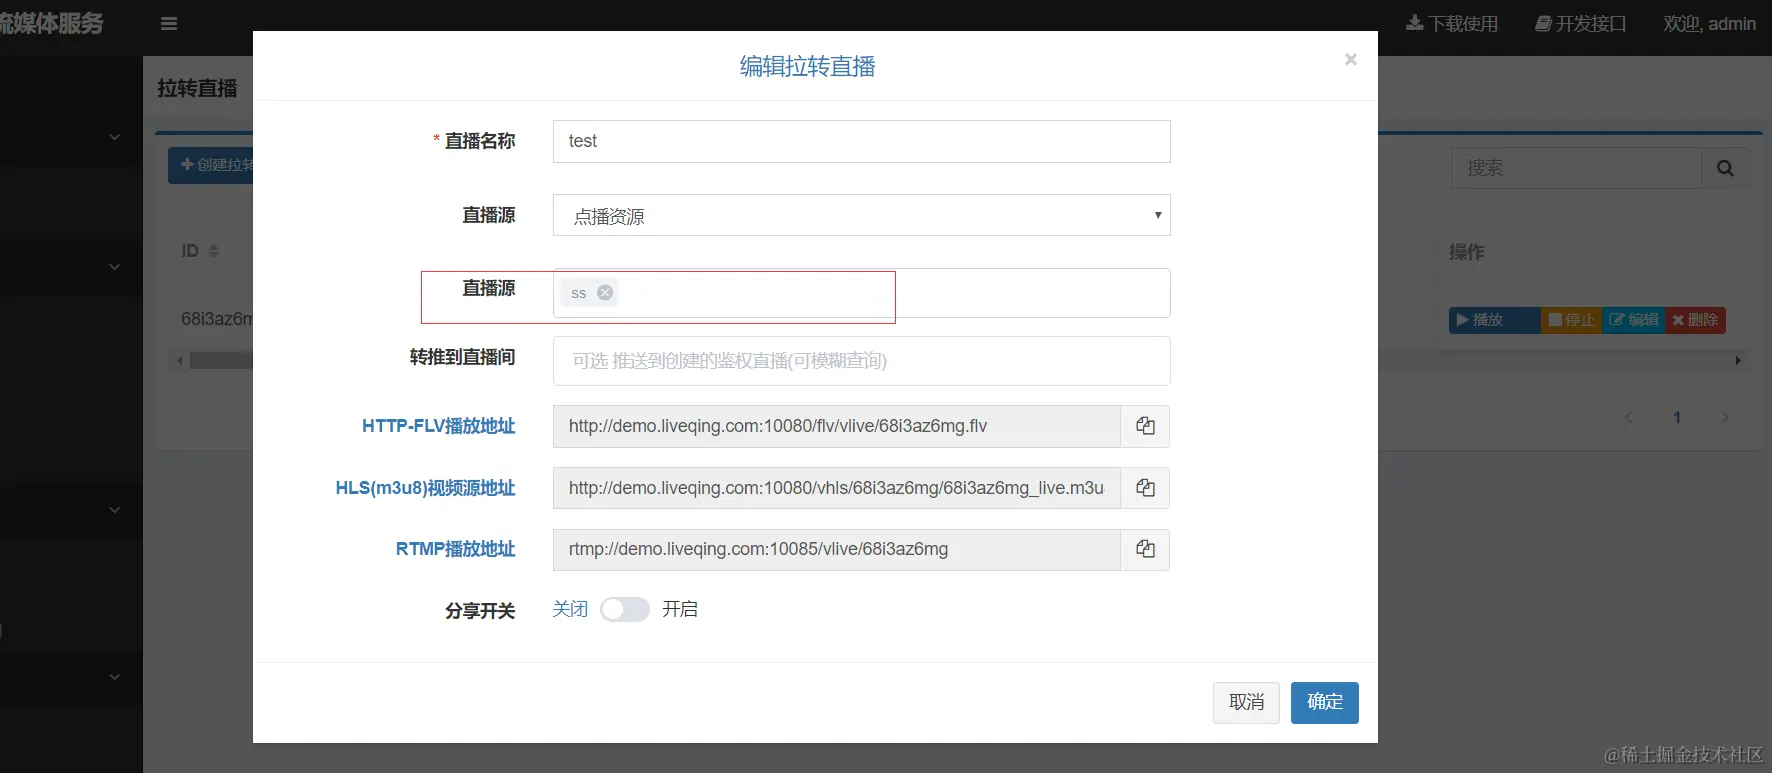Expand the first sidebar chevron
Screen dimensions: 1772x773
click(115, 137)
